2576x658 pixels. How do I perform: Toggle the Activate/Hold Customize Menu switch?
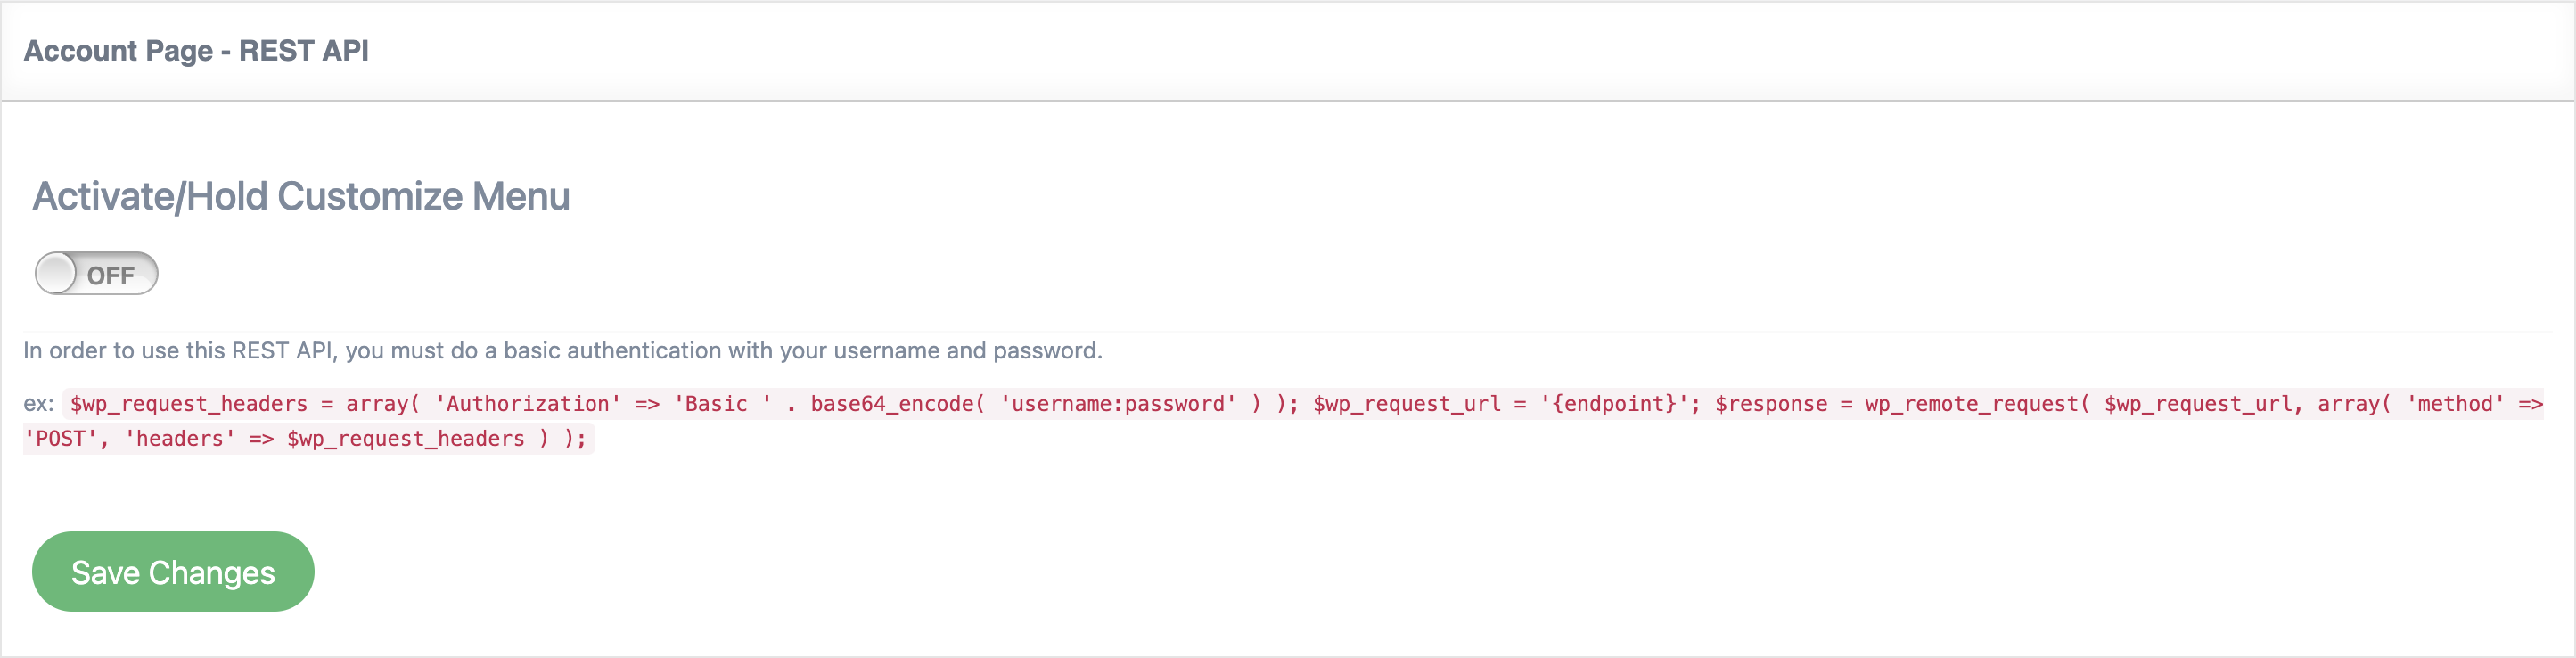pyautogui.click(x=96, y=274)
